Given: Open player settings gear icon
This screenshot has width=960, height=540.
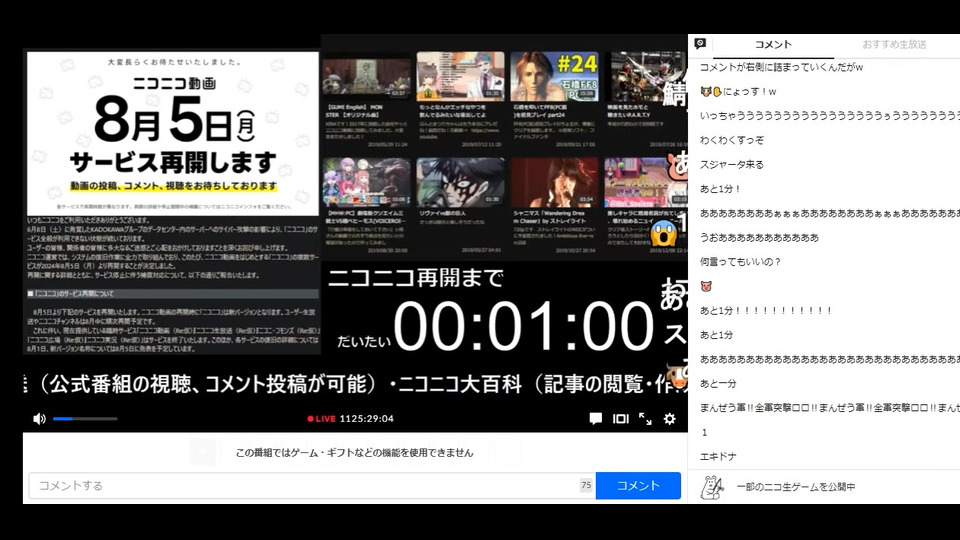Looking at the screenshot, I should coord(670,419).
